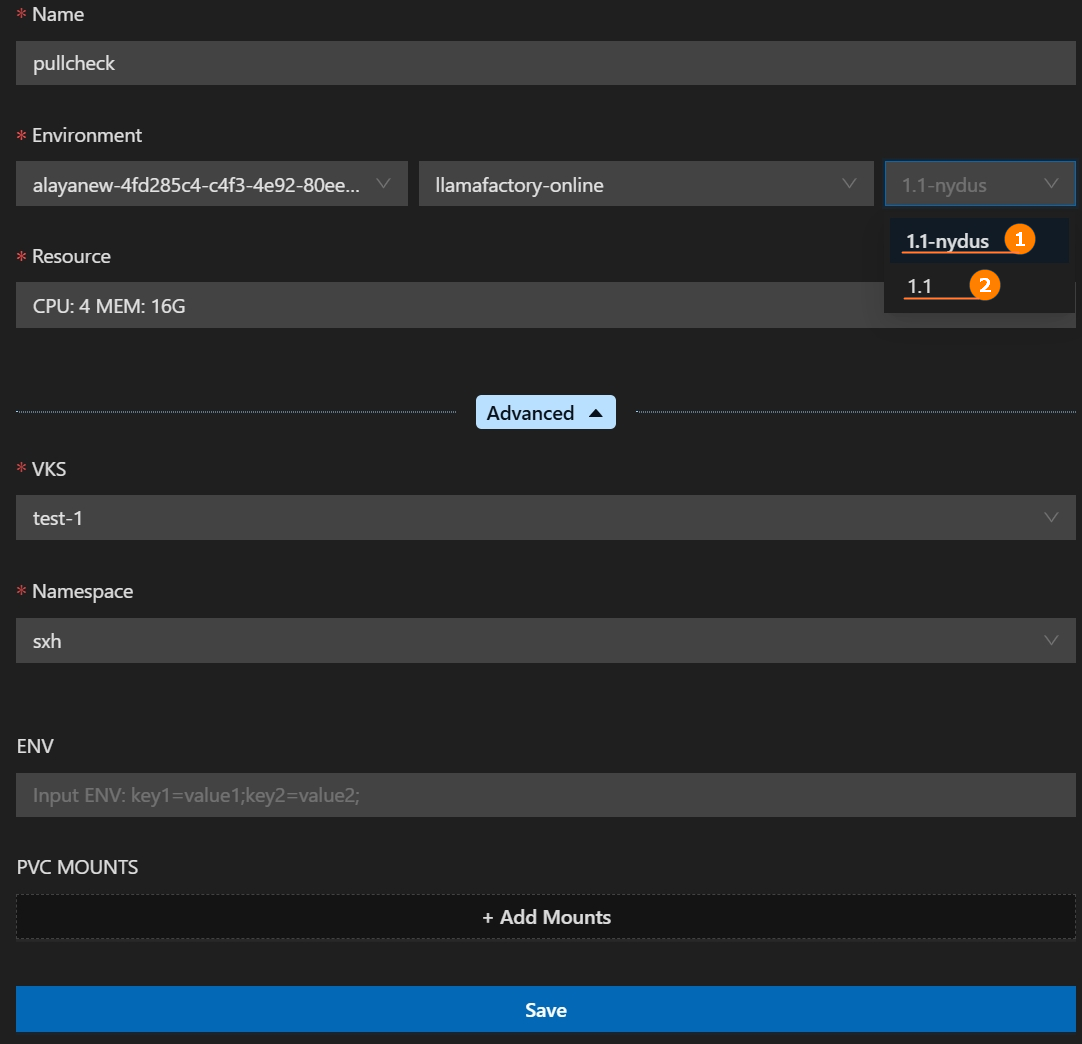Open the alayanew registry dropdown
This screenshot has height=1044, width=1082.
pos(212,184)
